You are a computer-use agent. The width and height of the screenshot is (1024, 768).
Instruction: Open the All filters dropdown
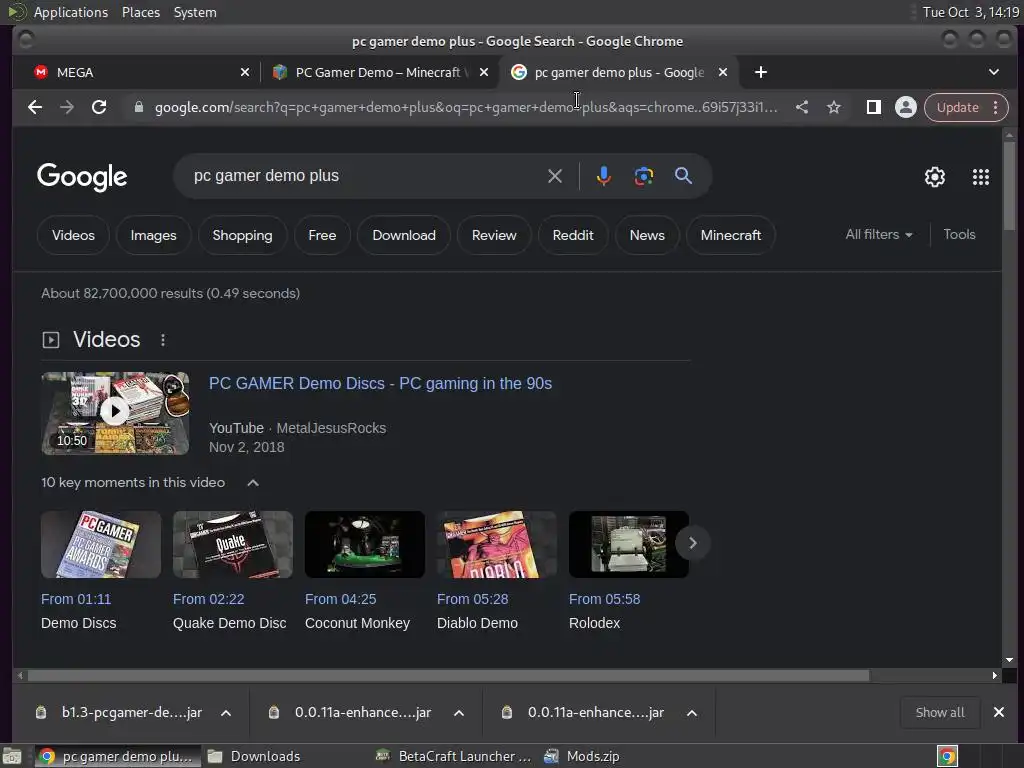coord(878,234)
